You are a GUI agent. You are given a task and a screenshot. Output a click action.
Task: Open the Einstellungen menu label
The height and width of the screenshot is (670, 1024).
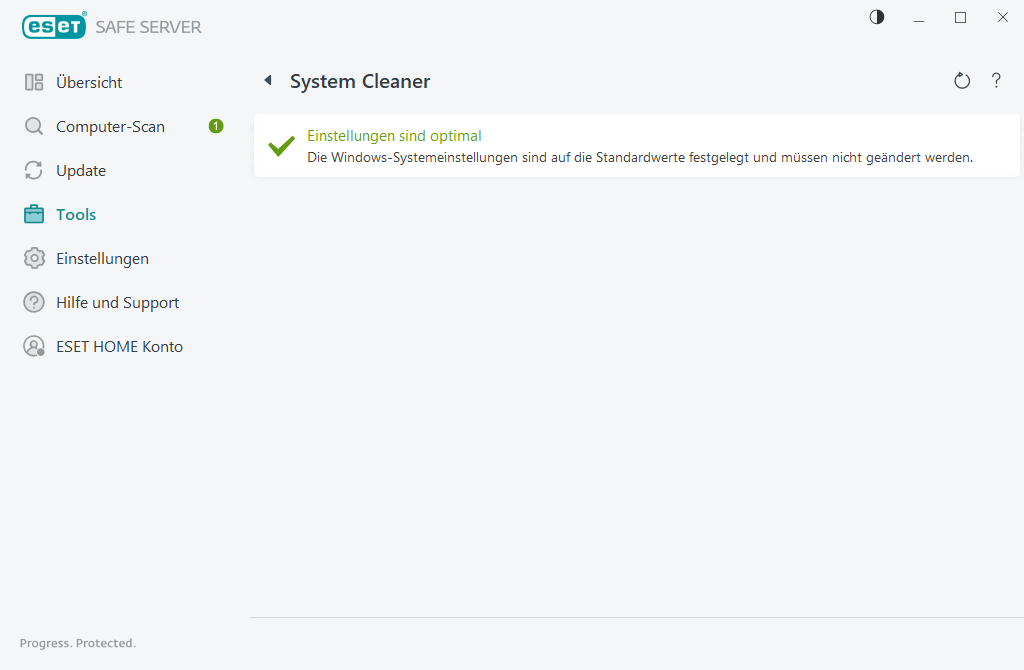(102, 259)
